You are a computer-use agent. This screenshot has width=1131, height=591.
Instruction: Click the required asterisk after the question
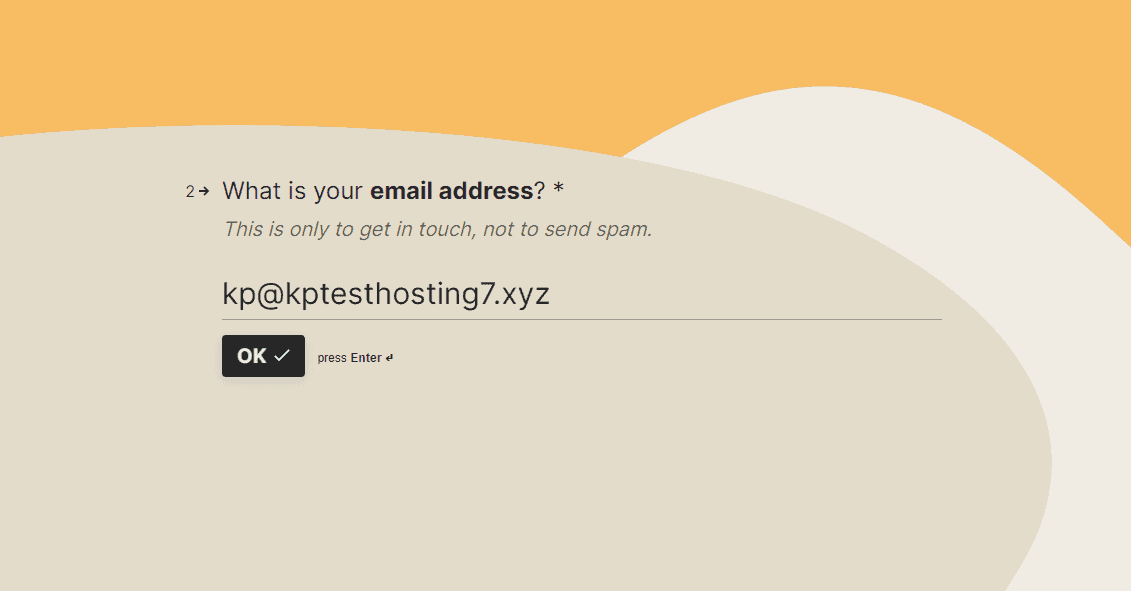click(x=558, y=190)
